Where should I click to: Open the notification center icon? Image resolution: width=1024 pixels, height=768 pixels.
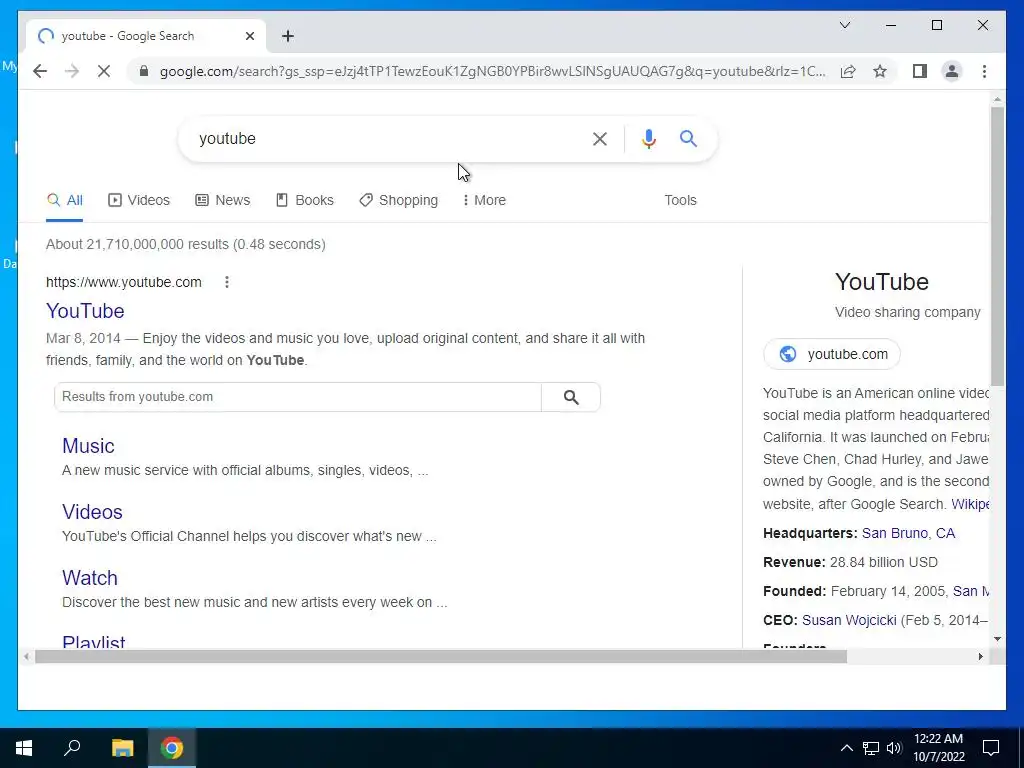click(991, 748)
